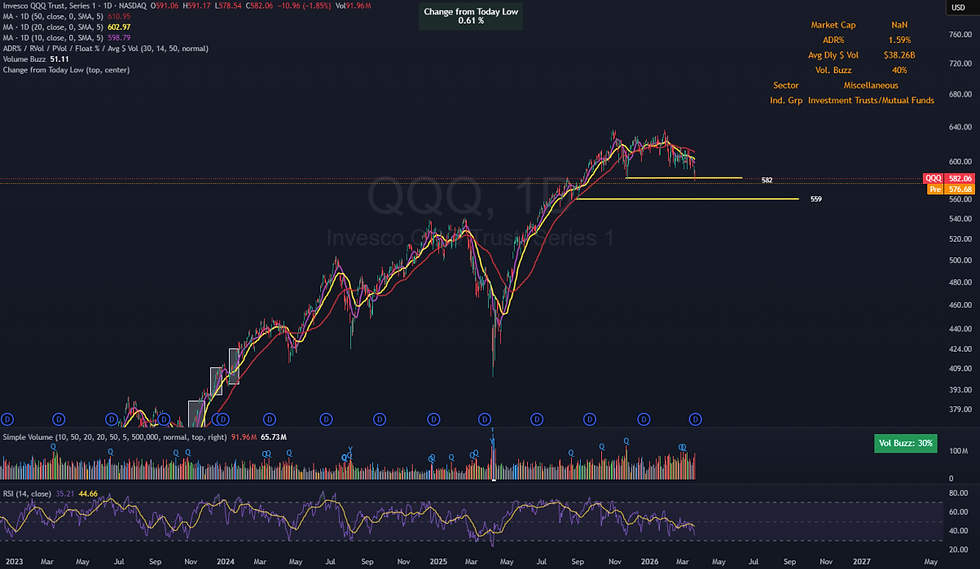Click the 2024 label on the time axis

[x=226, y=561]
